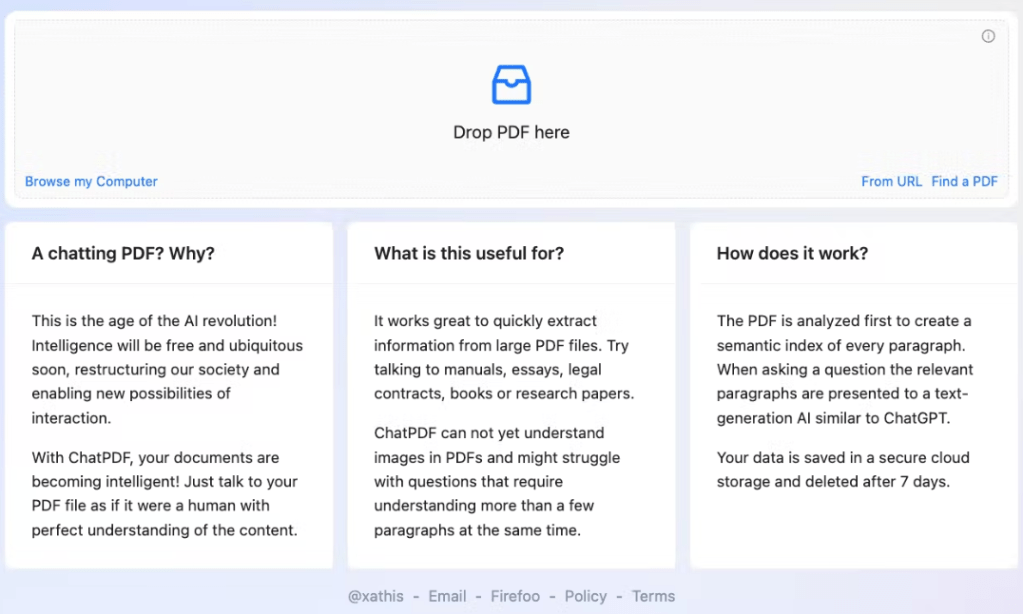The height and width of the screenshot is (614, 1023).
Task: Select the "With ChatPDF, your documents" paragraph
Action: tap(164, 494)
